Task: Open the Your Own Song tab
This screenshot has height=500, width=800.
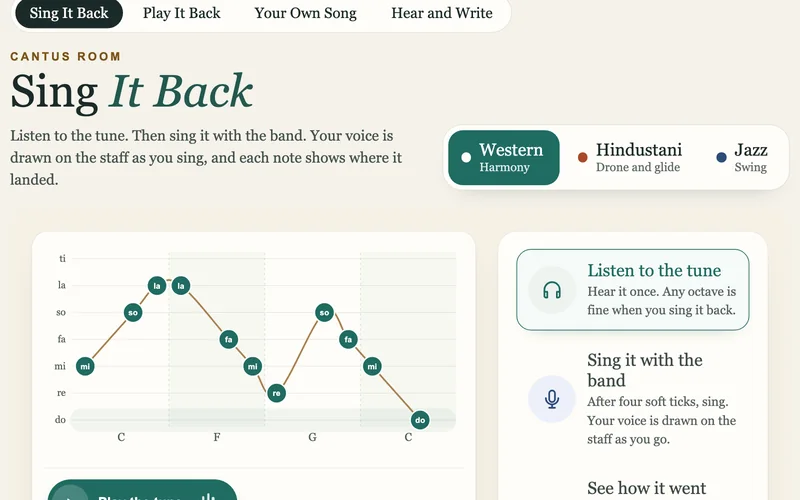Action: pos(306,13)
